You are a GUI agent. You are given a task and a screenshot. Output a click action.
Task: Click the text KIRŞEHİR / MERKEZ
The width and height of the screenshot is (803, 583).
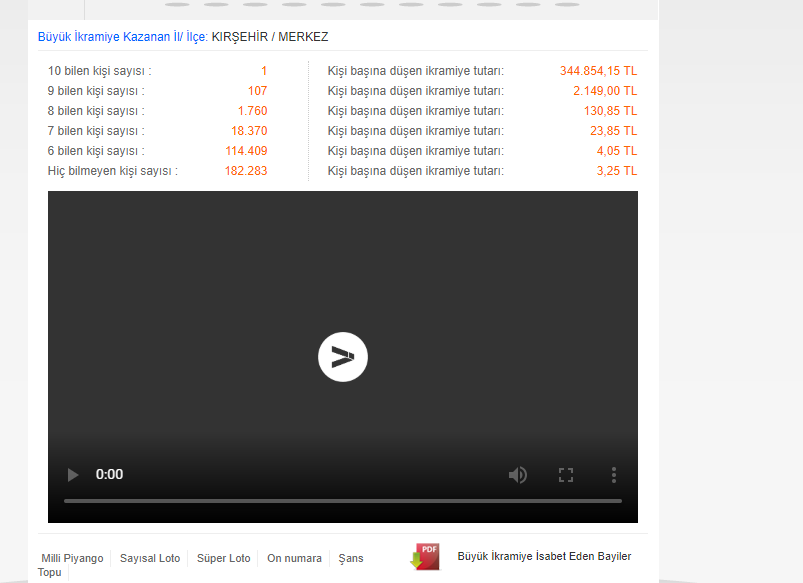coord(270,37)
